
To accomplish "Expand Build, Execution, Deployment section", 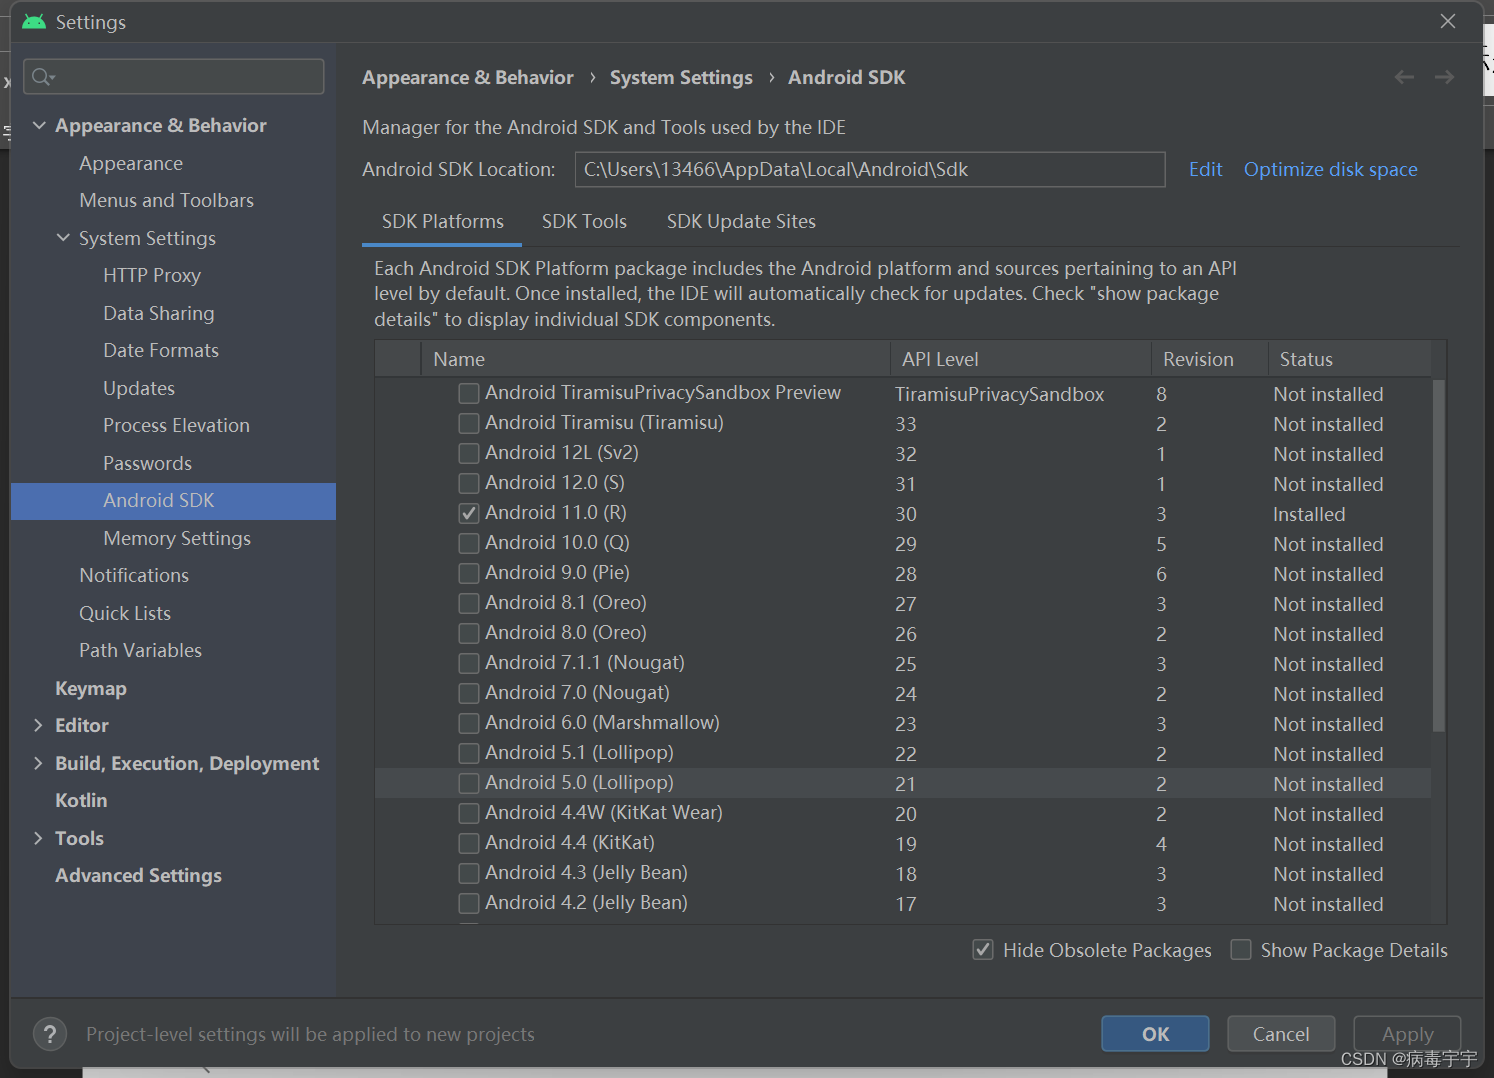I will pos(38,763).
